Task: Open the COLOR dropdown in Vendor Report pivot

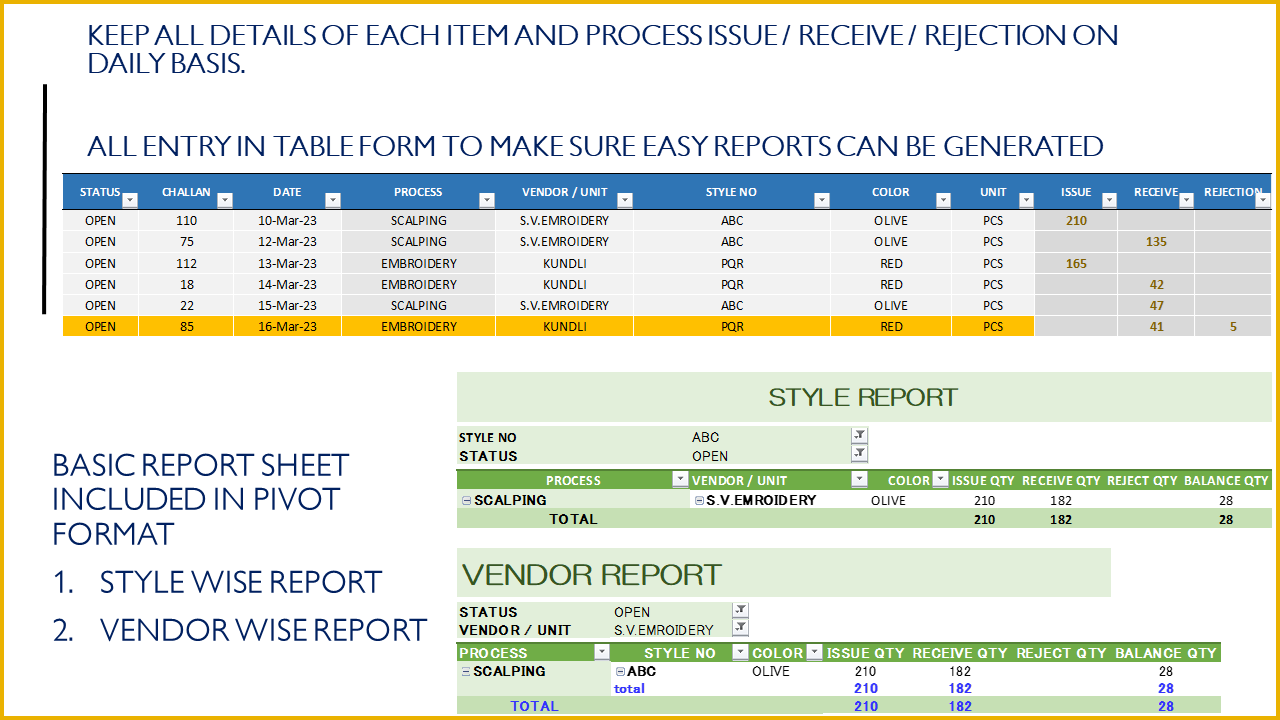Action: [812, 652]
